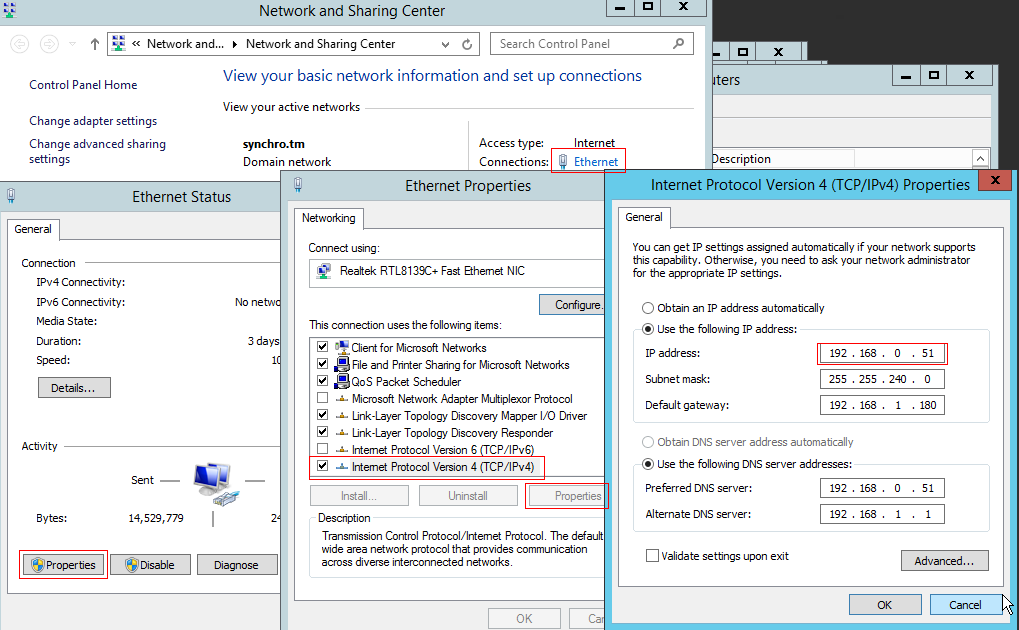Check Validate settings upon exit
The image size is (1019, 630).
(652, 556)
